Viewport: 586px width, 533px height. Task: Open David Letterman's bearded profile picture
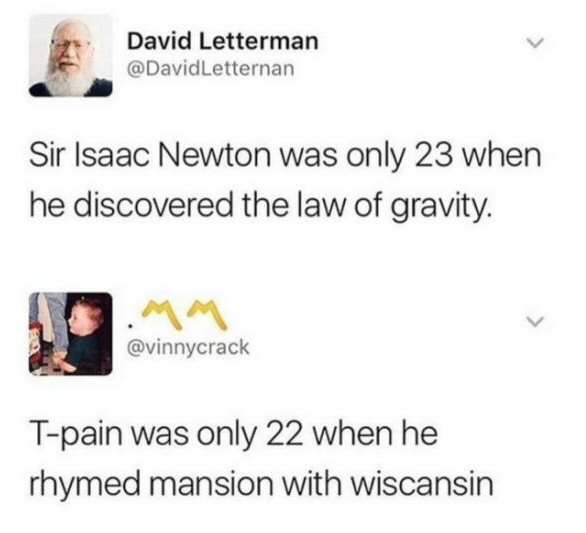(x=71, y=55)
